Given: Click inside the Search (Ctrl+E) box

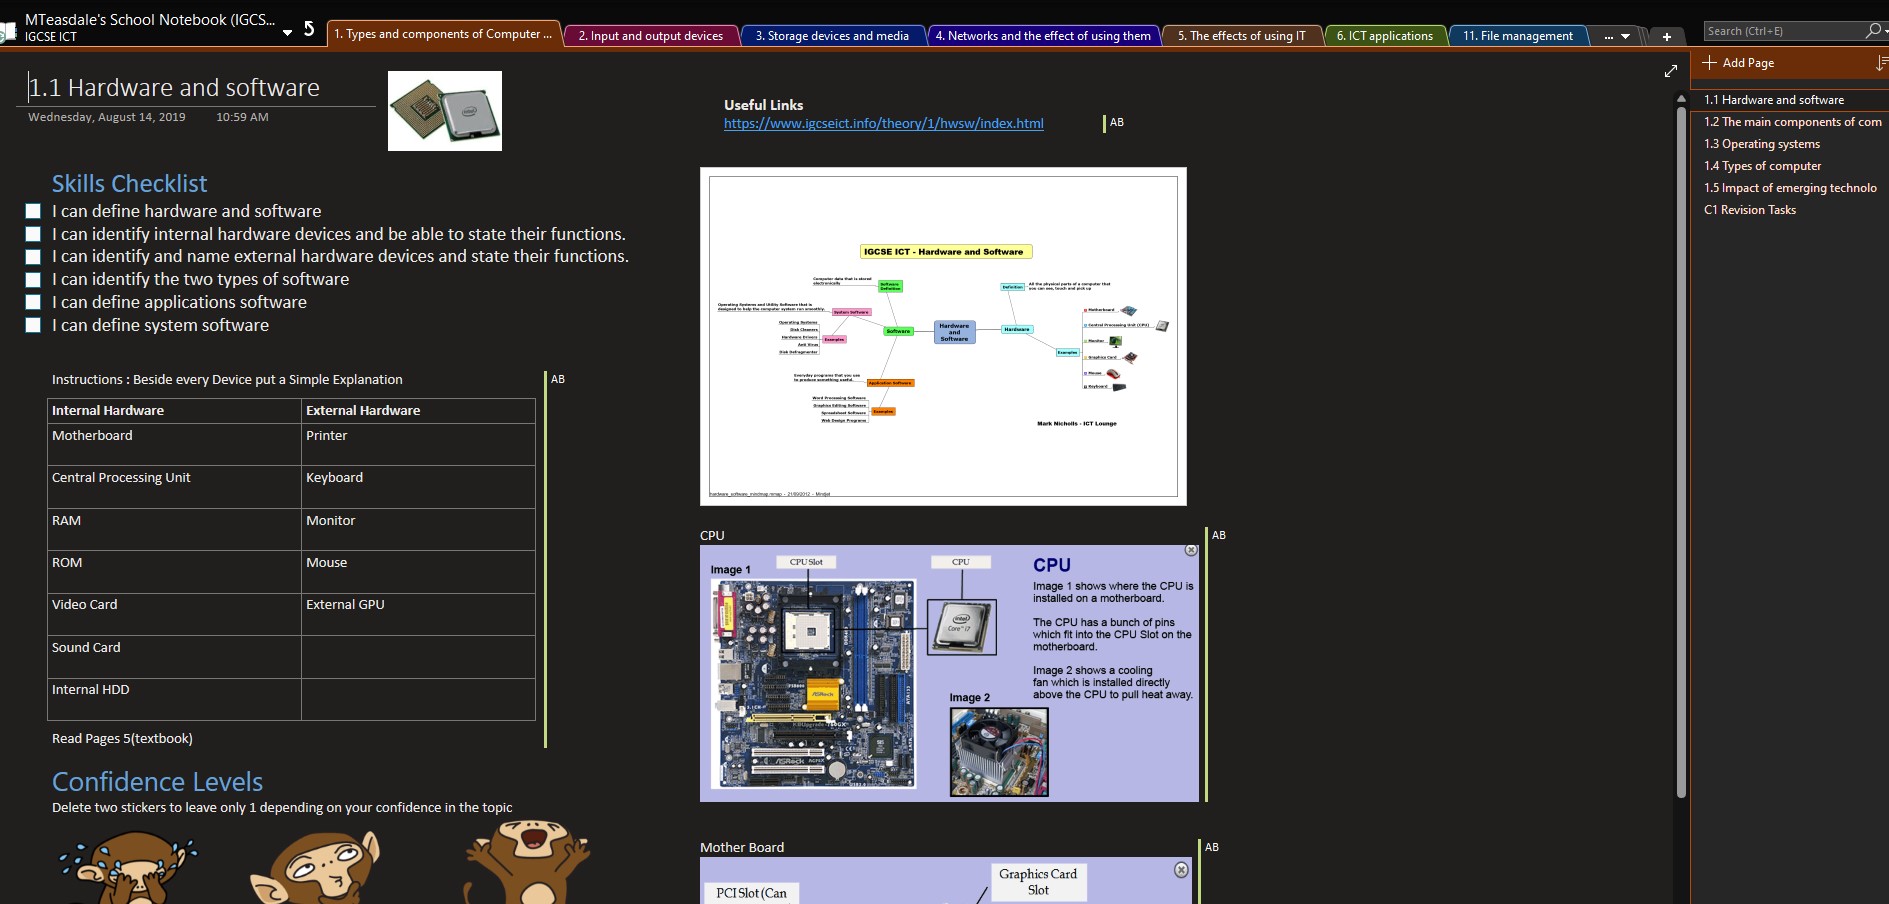Looking at the screenshot, I should pos(1780,31).
